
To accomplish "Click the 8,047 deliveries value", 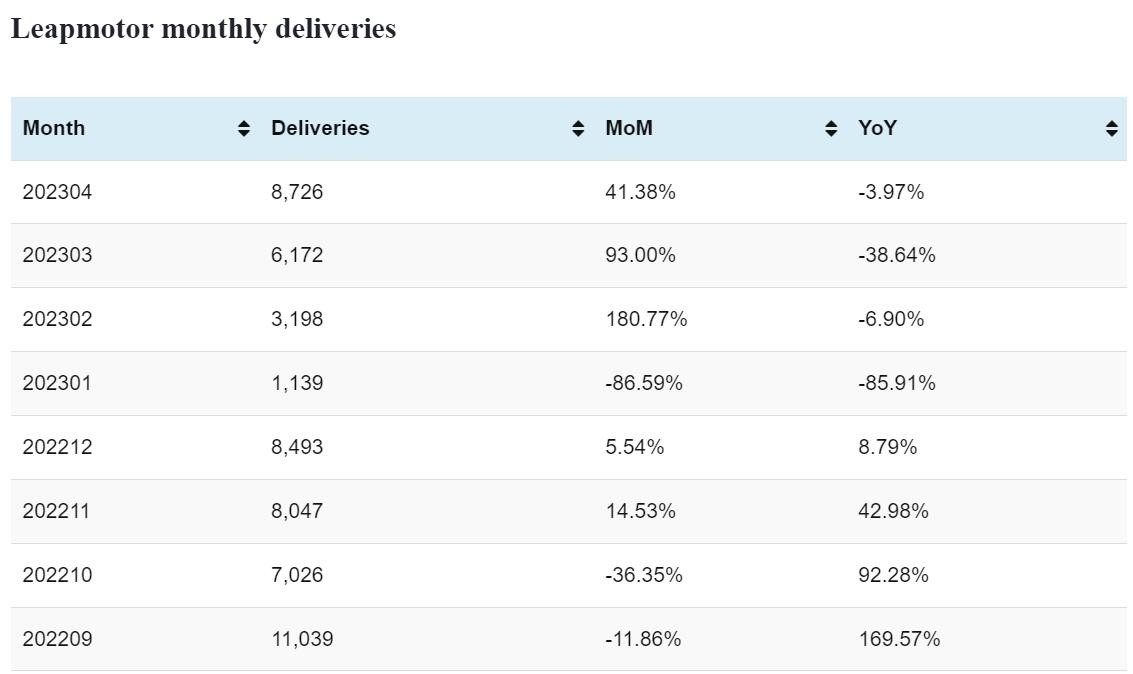I will 297,511.
